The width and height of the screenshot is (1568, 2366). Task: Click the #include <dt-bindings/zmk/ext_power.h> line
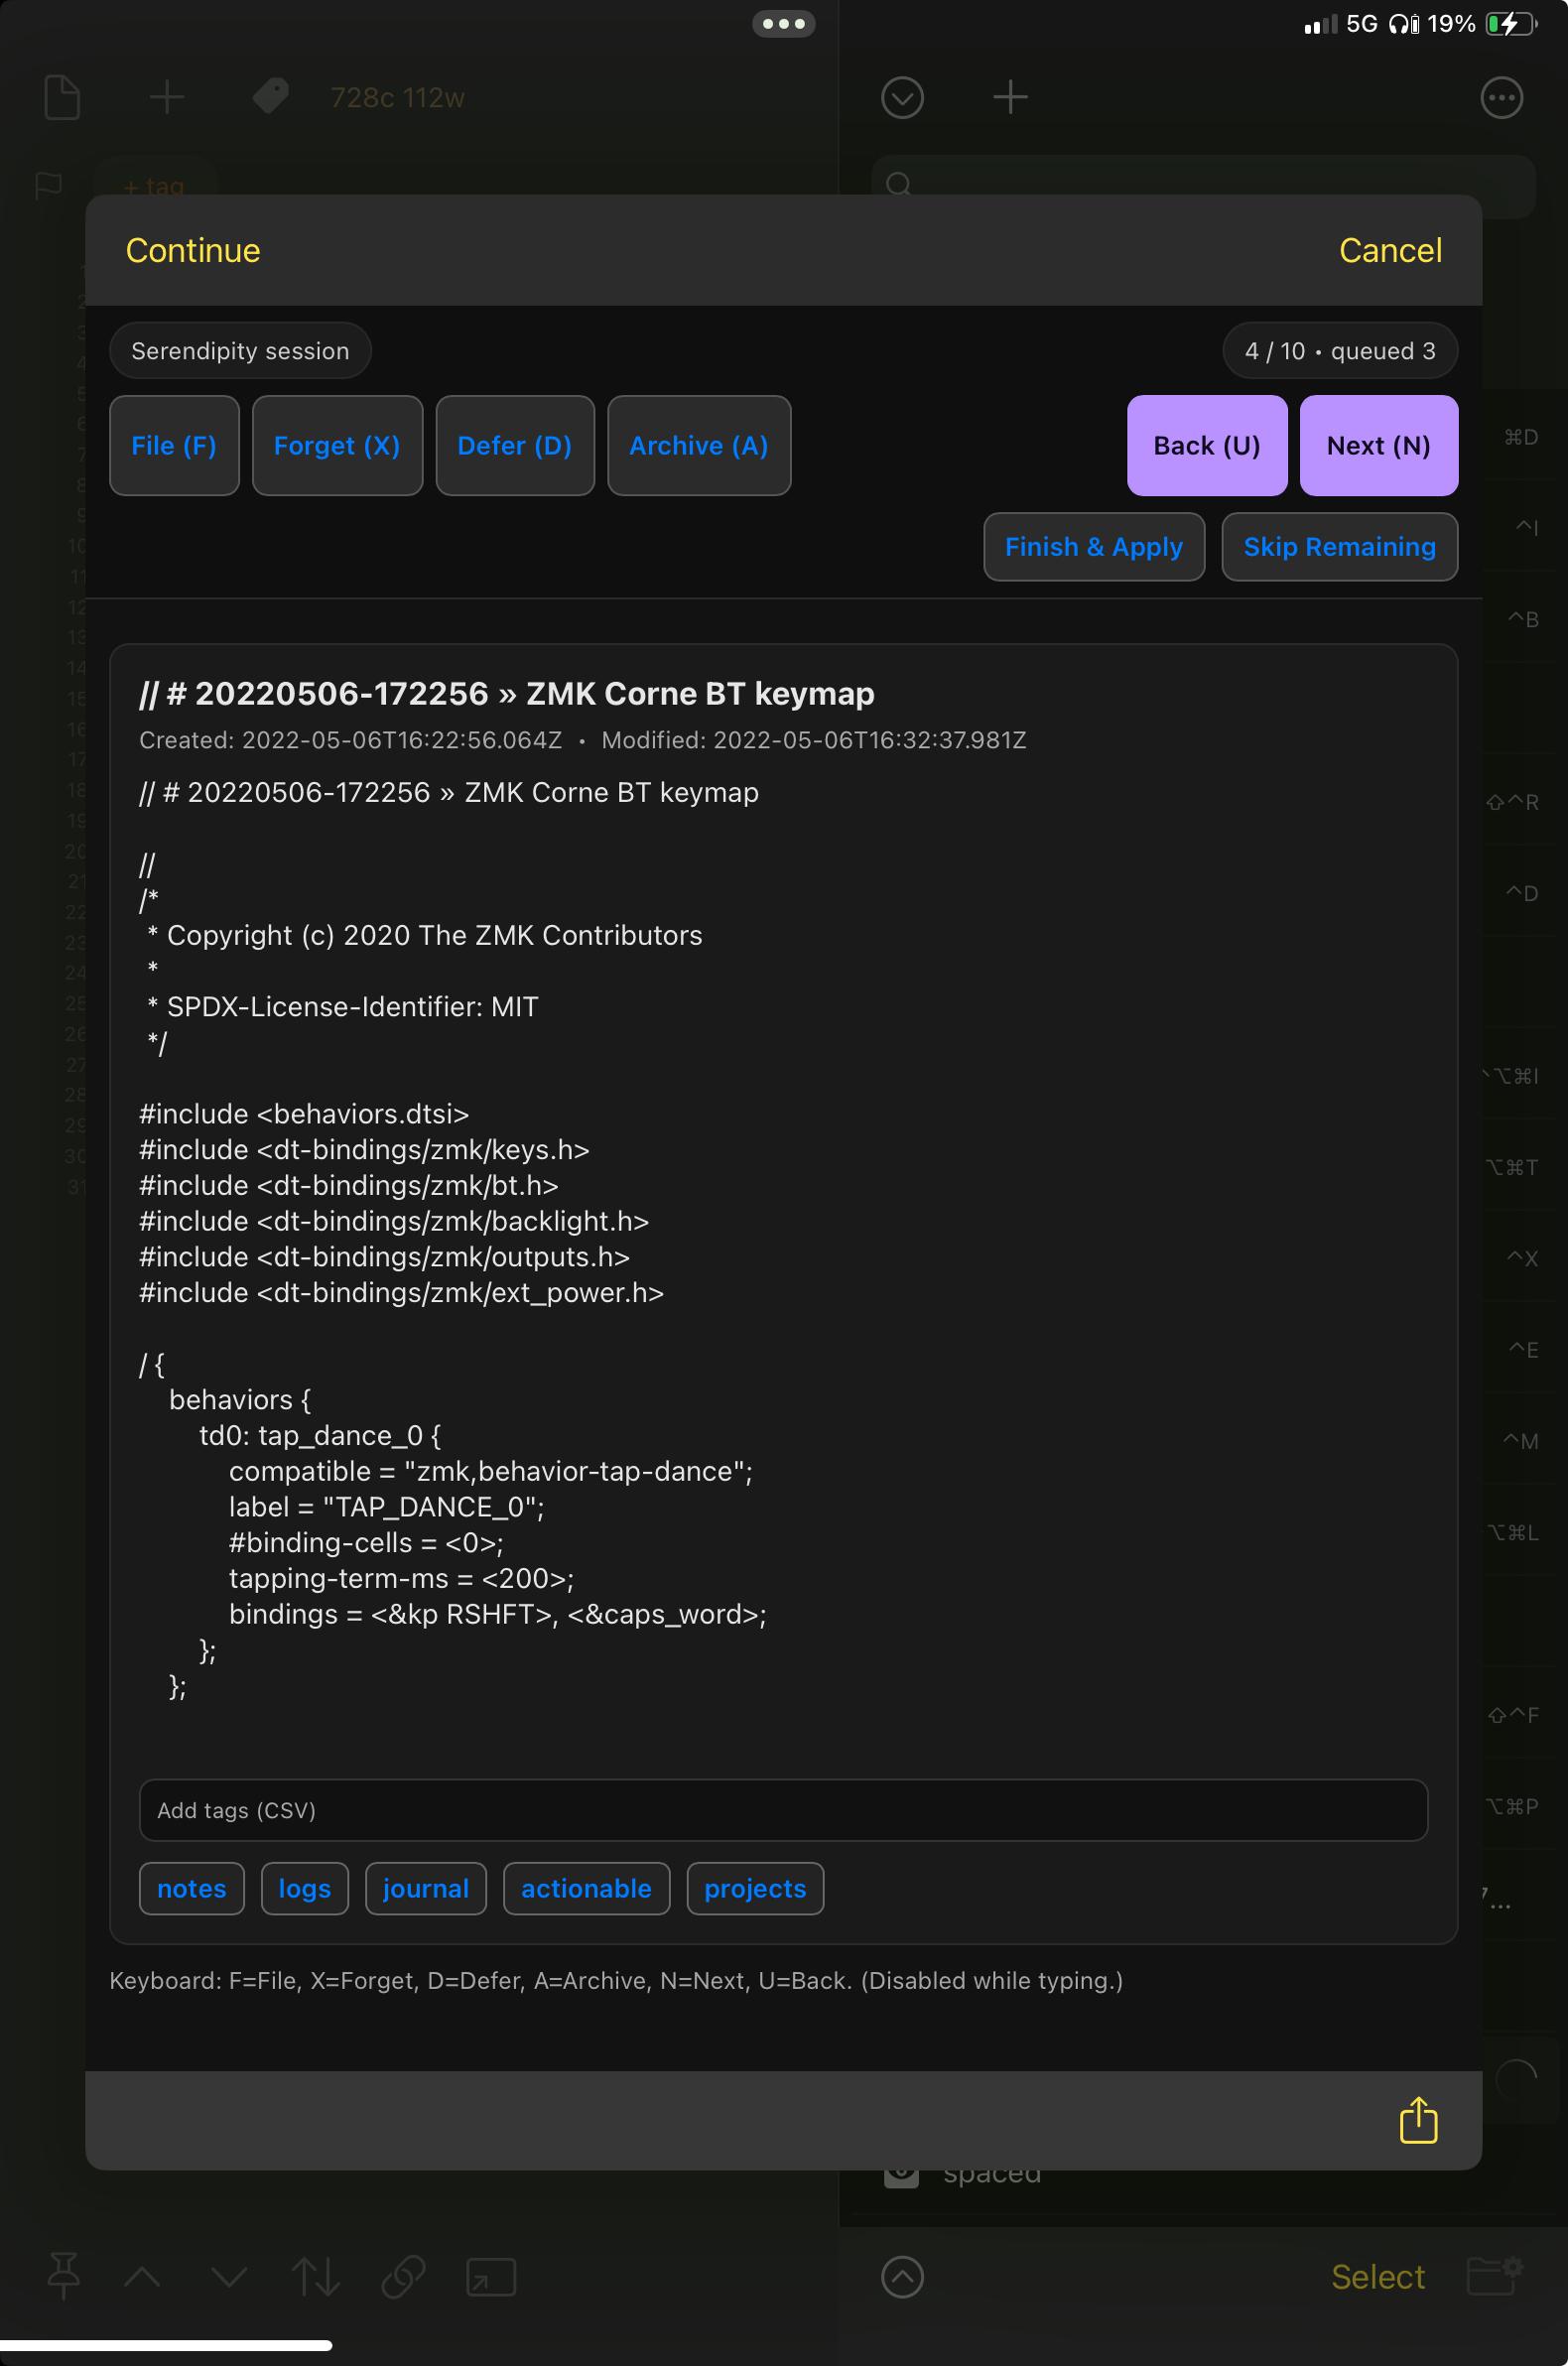tap(402, 1293)
